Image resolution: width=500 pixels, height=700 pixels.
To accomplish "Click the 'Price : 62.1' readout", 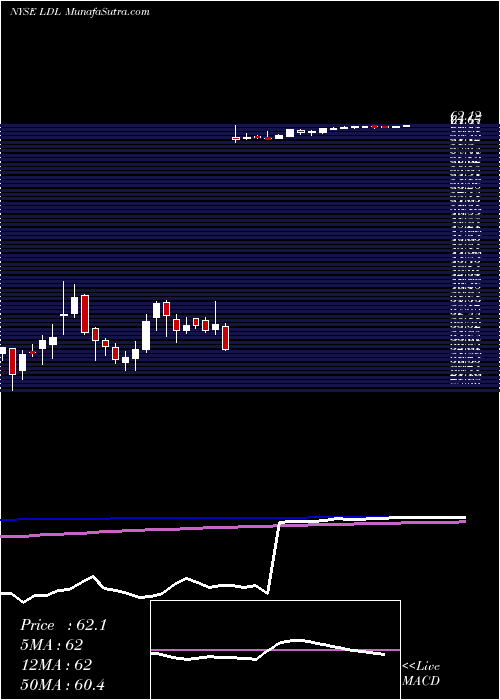I will [x=63, y=625].
